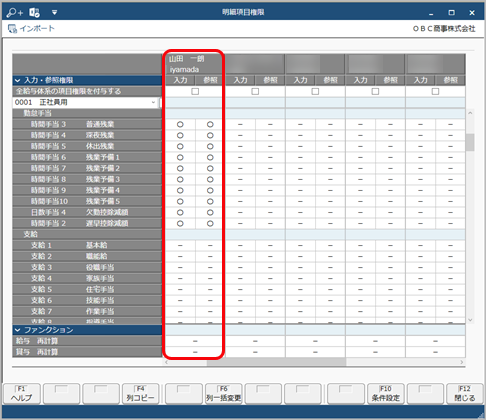The image size is (486, 420).
Task: Open F10 条件設定 settings
Action: pyautogui.click(x=386, y=394)
